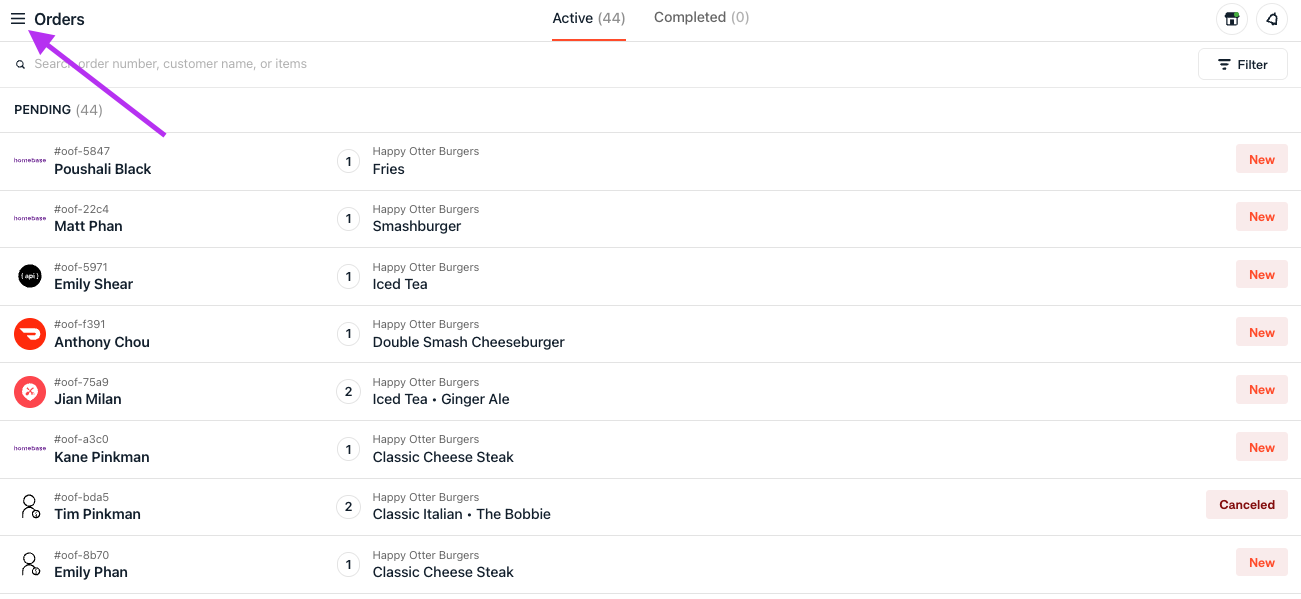Screen dimensions: 1301x599
Task: Click person icon on Emily Phan order
Action: 30,564
